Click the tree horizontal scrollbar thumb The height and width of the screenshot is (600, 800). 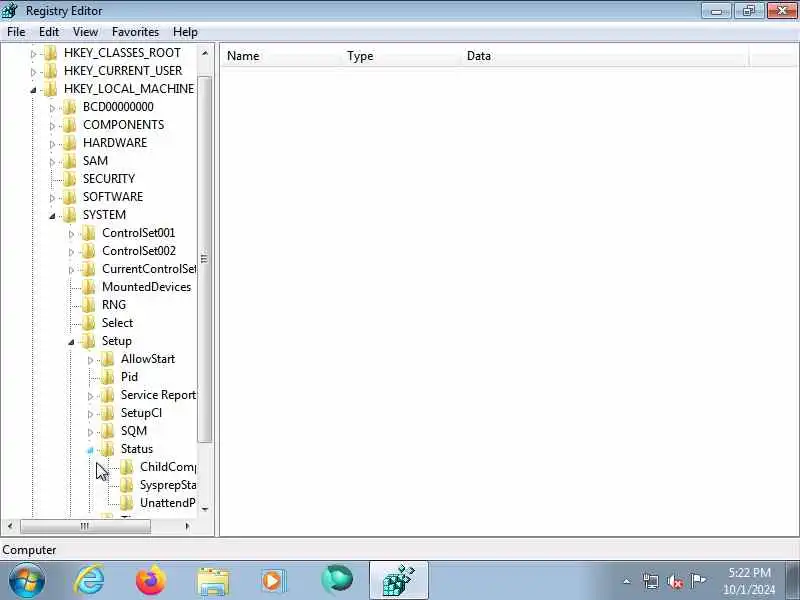pyautogui.click(x=85, y=526)
